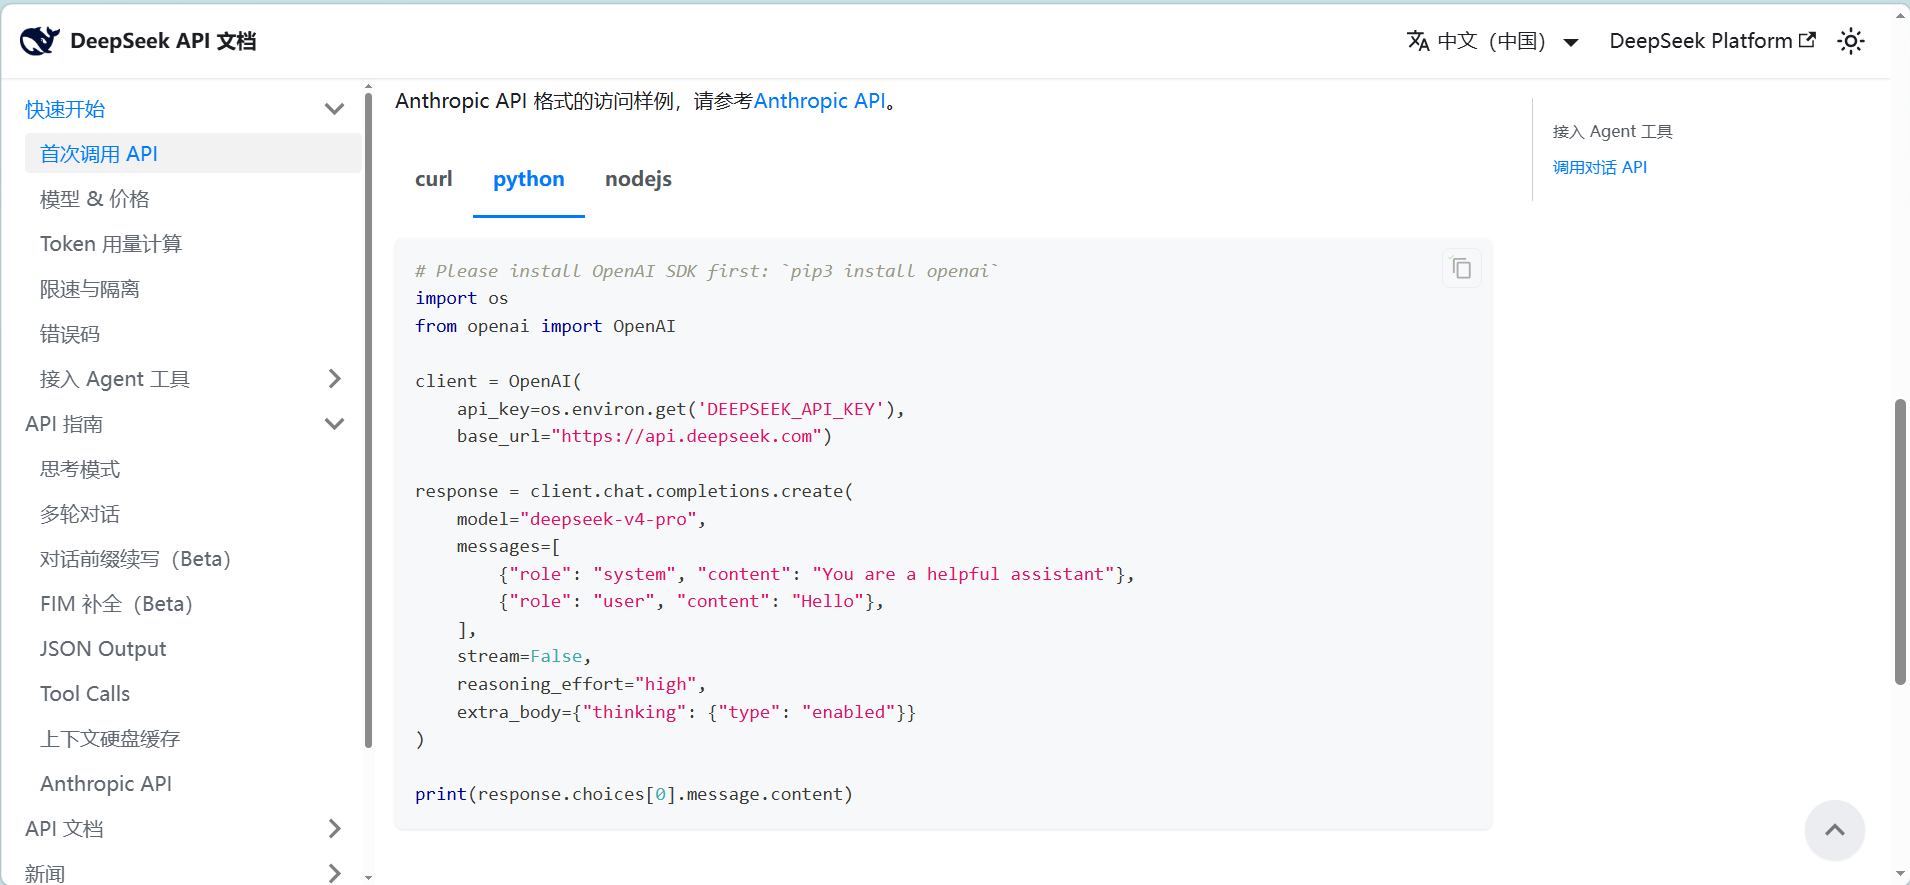Open the 中文（中国）language dropdown

pos(1493,41)
